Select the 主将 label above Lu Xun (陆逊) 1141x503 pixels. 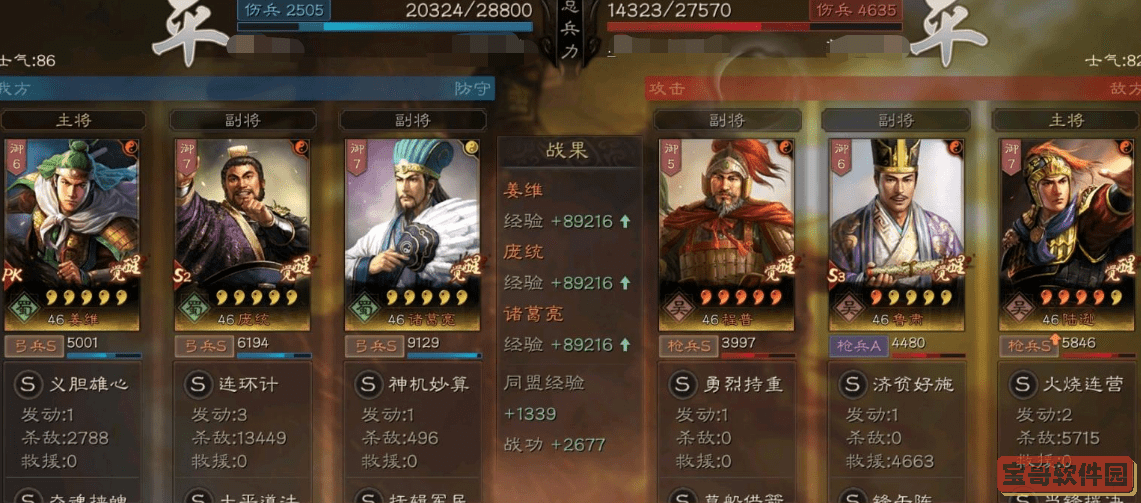pos(1066,120)
